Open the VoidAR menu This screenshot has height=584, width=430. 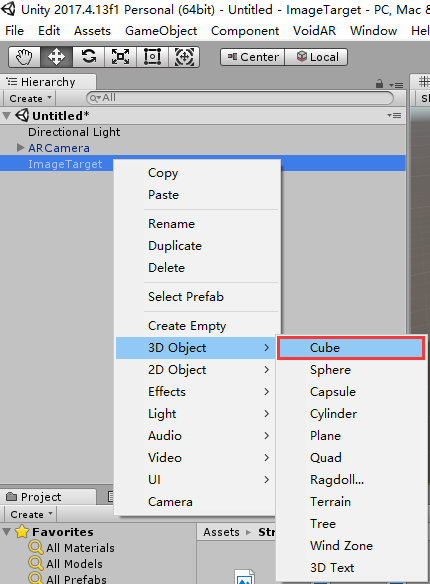pos(314,31)
